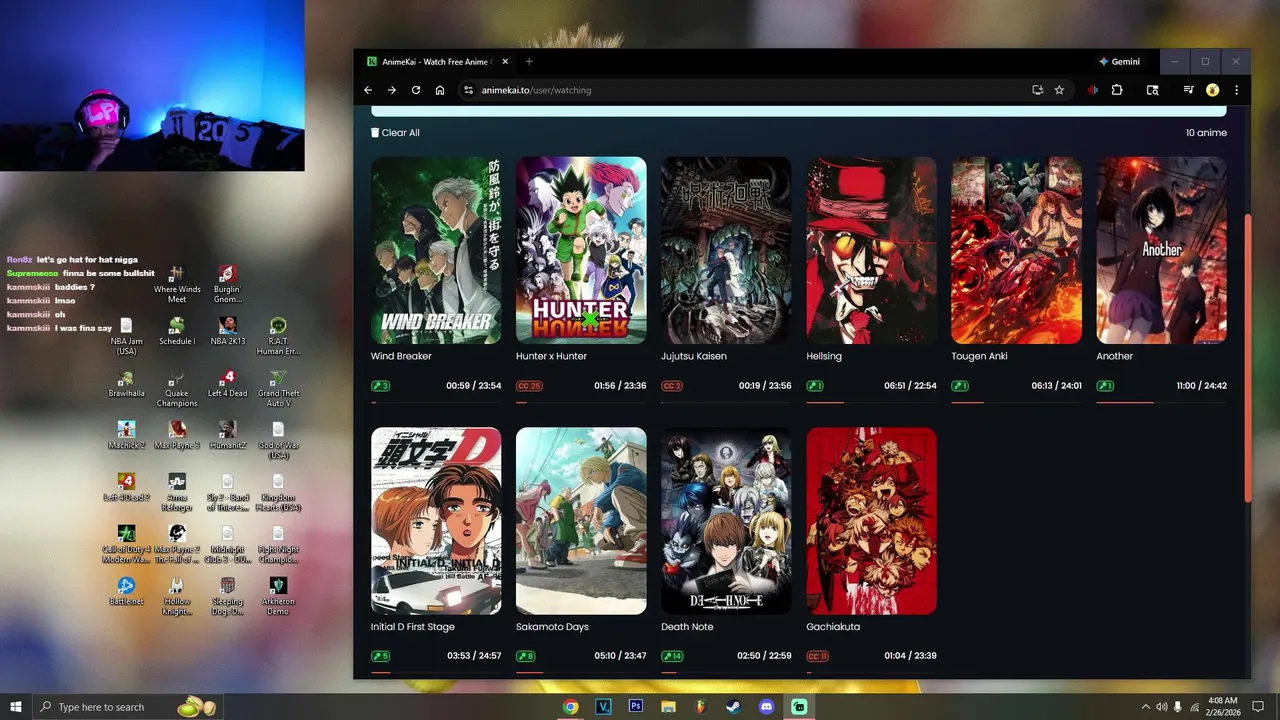Select R.A.T. Human Error desktop shortcut

click(278, 337)
